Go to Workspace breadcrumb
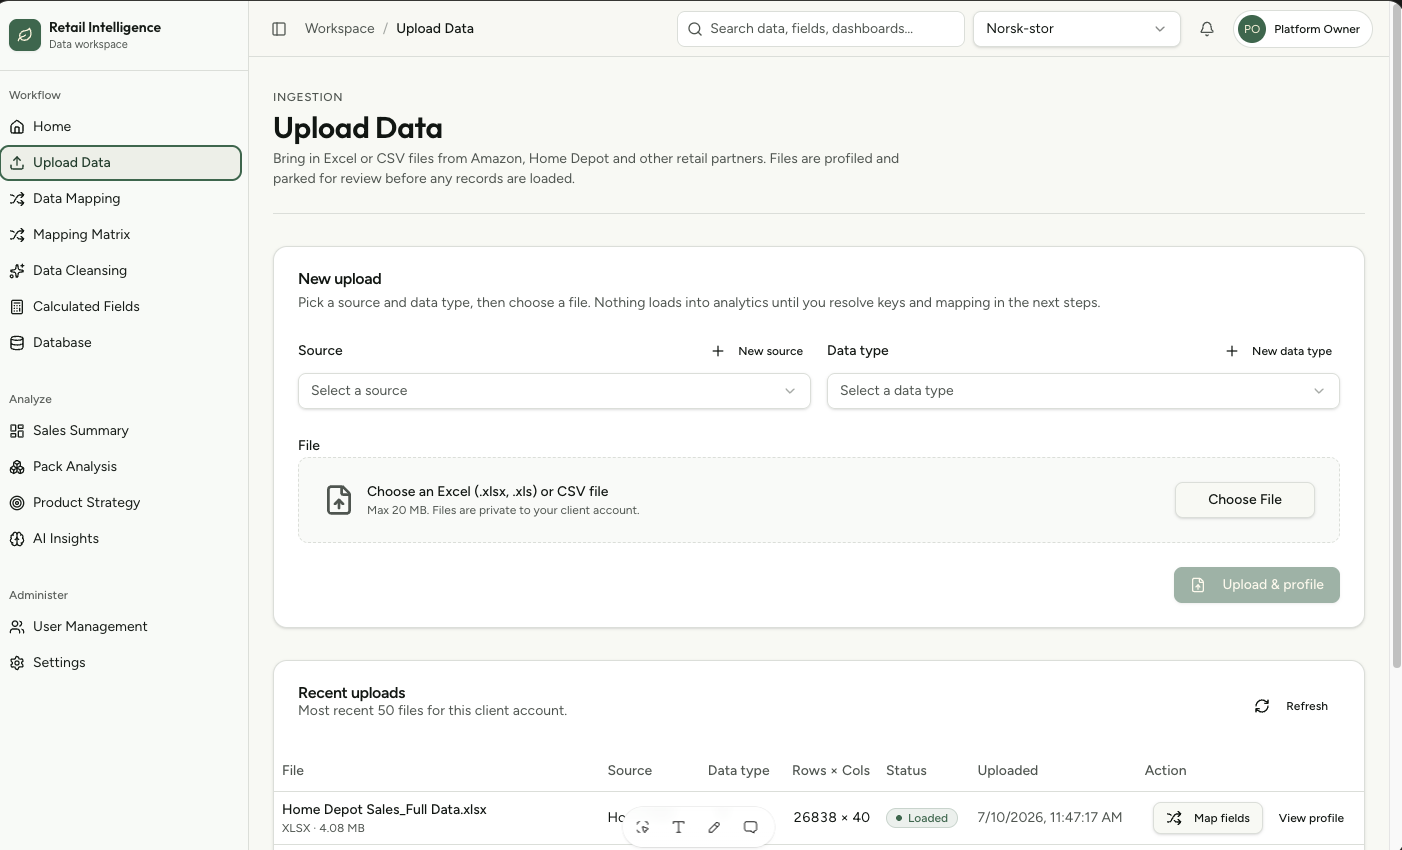Screen dimensions: 1402x850 pos(339,29)
